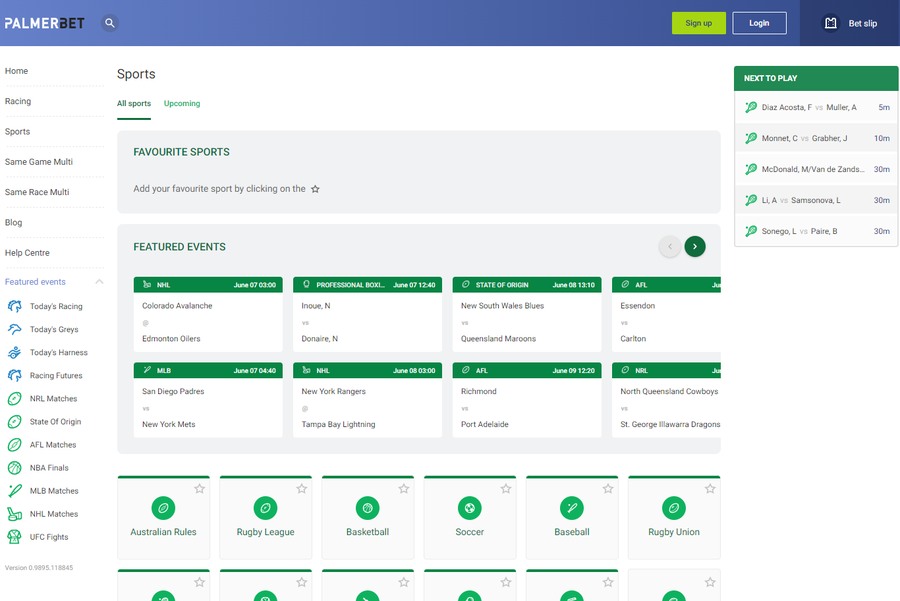
Task: Open MLB Matches bat icon
Action: click(14, 491)
